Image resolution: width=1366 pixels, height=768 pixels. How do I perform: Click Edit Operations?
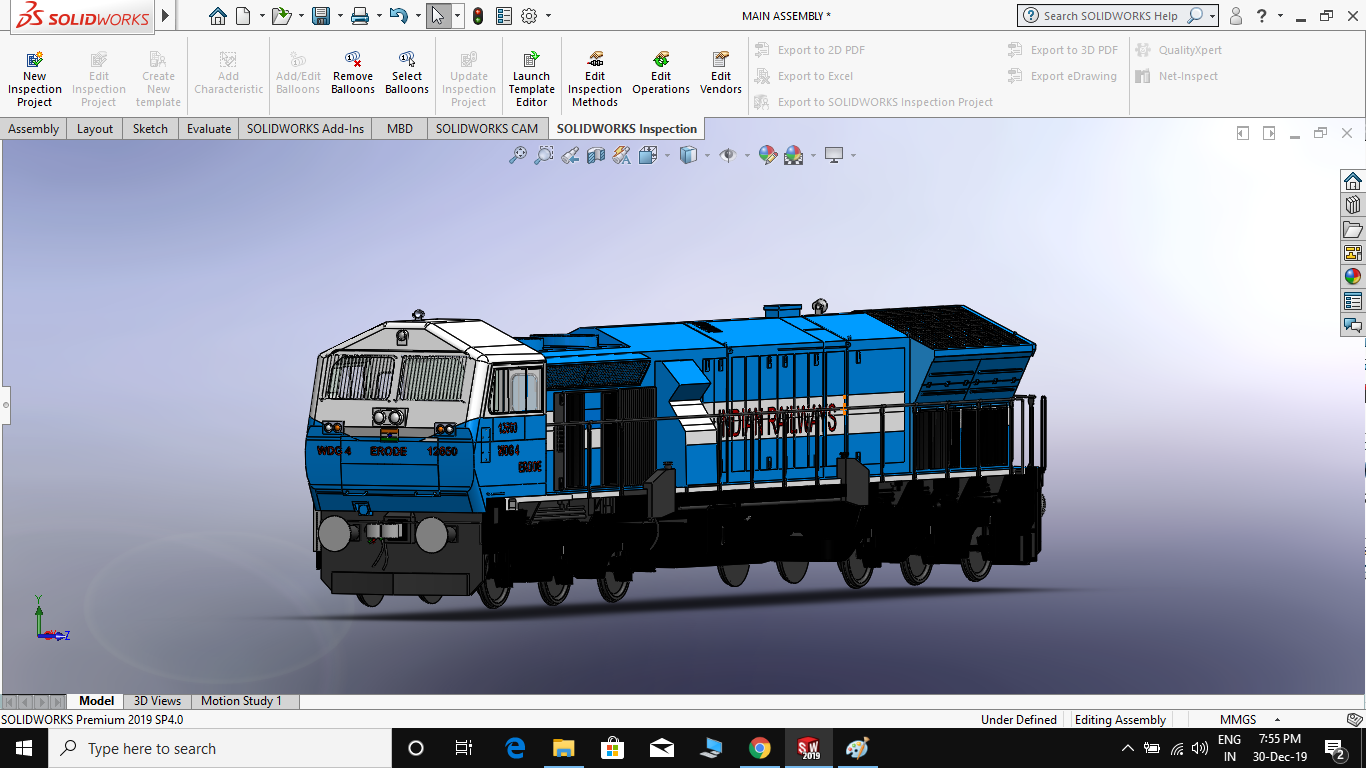click(661, 74)
